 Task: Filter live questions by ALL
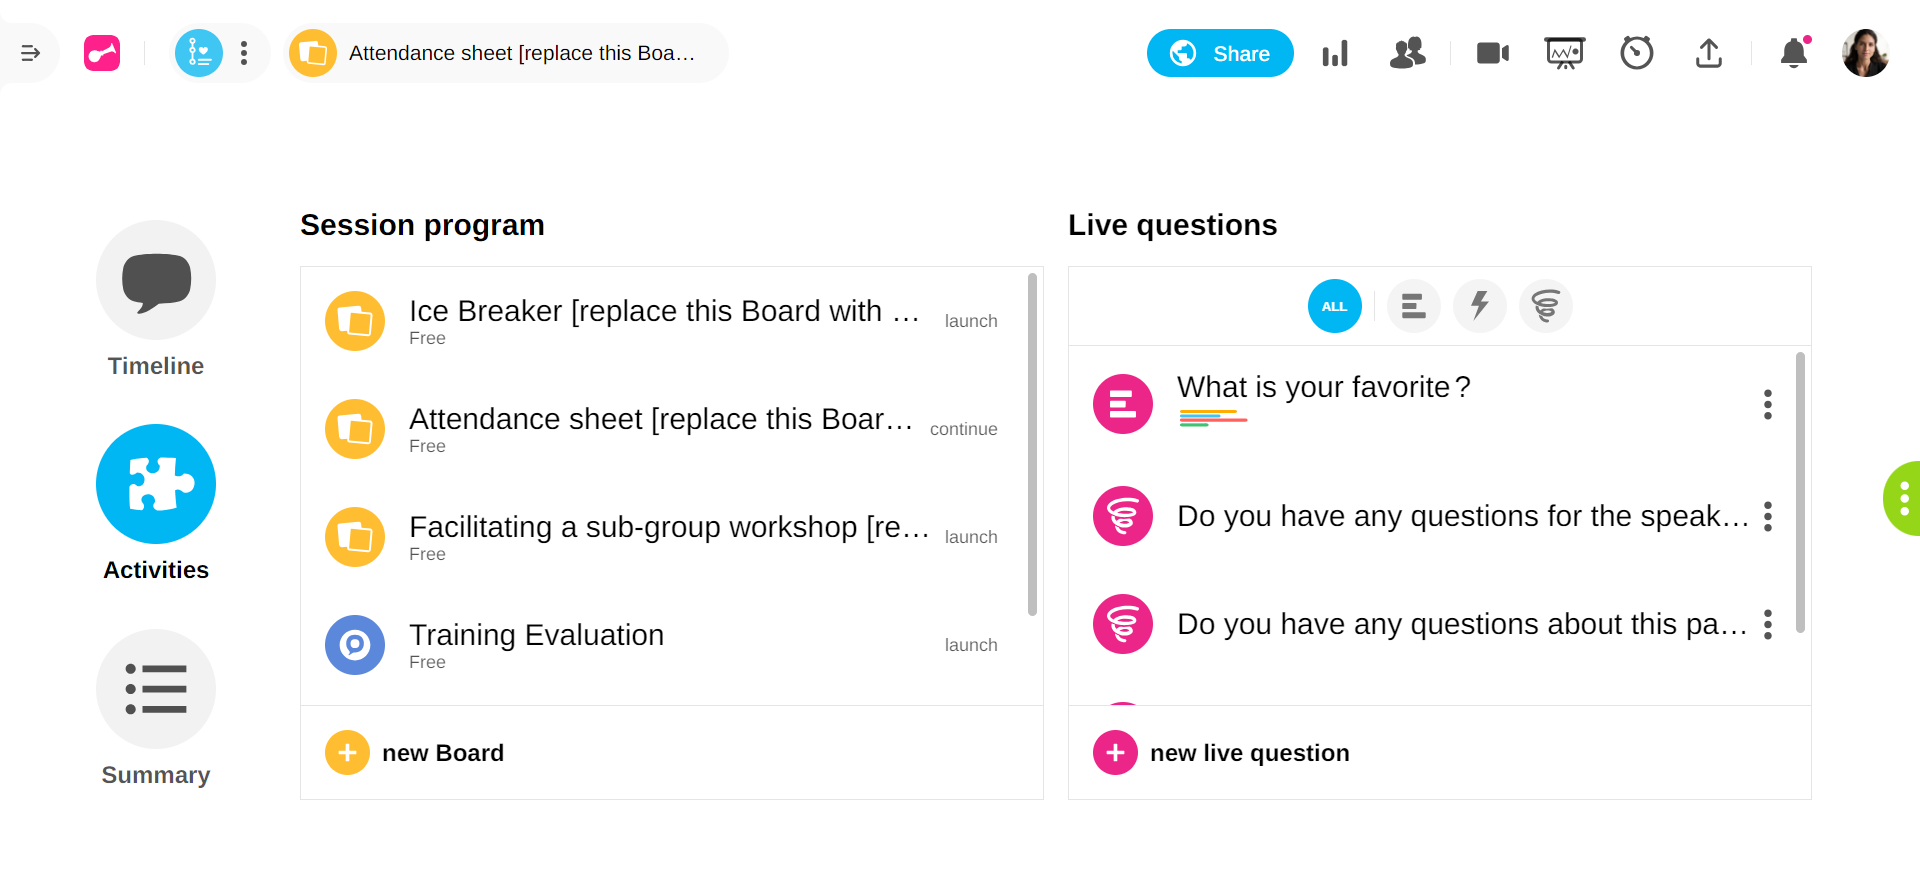tap(1334, 306)
